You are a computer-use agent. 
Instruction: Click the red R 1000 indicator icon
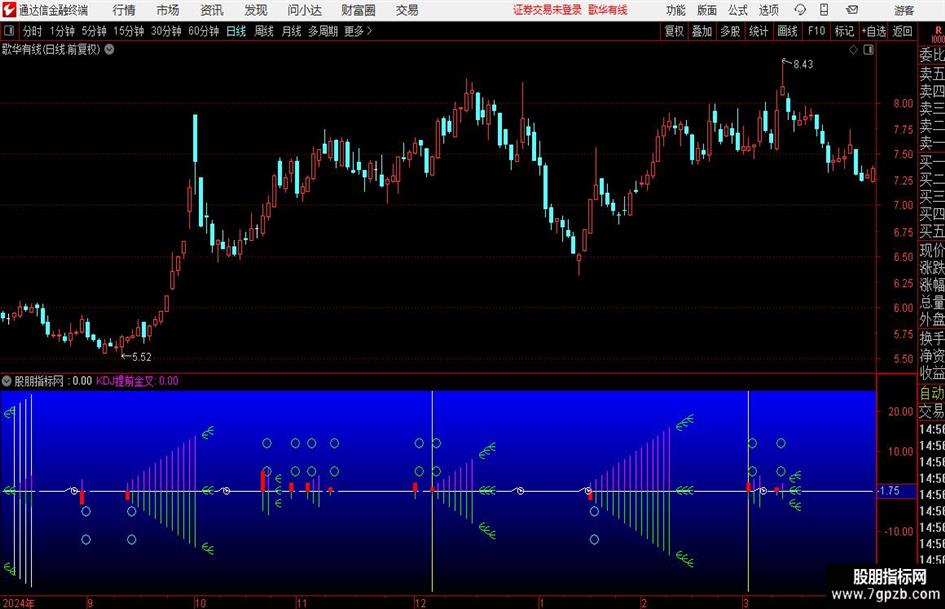click(x=938, y=34)
